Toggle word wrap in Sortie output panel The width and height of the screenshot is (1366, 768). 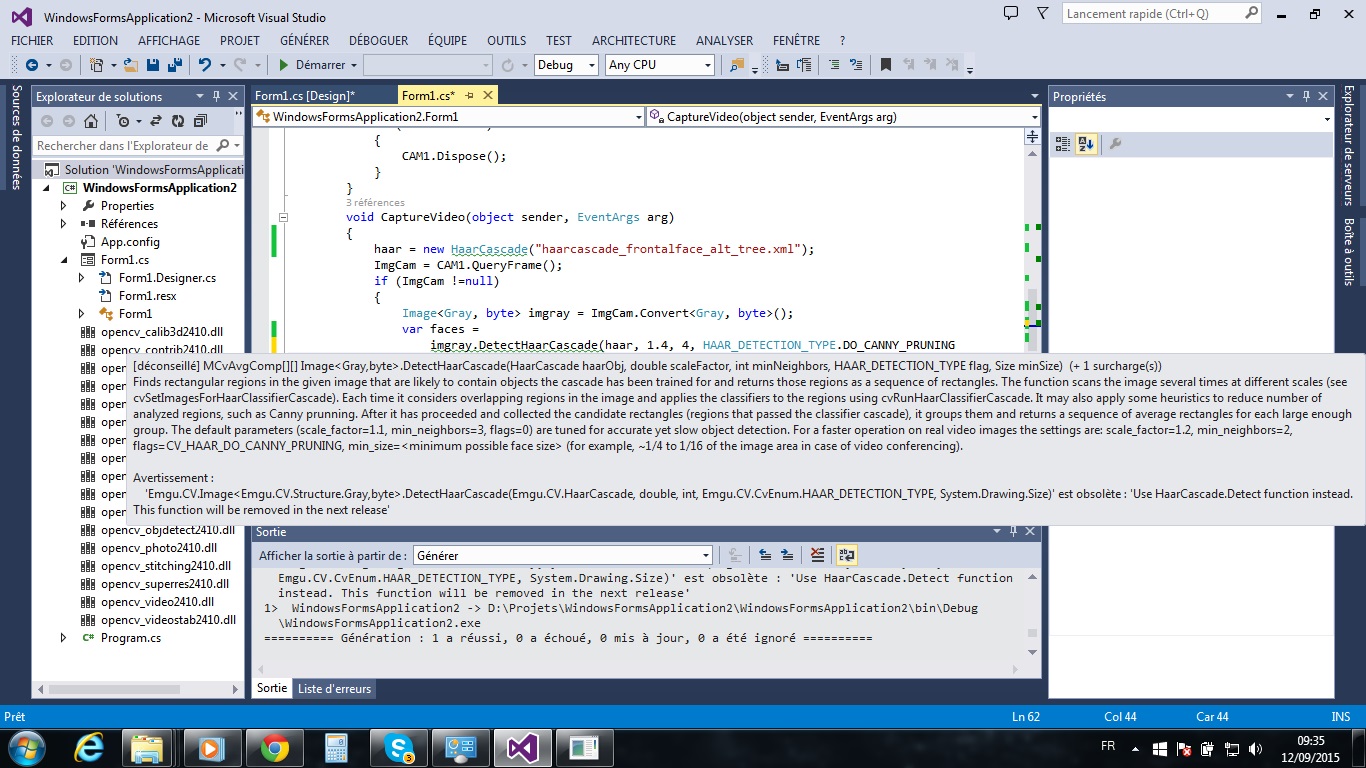[x=847, y=555]
